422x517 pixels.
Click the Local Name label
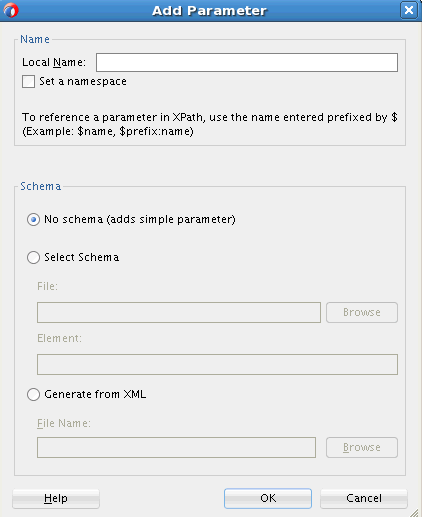click(54, 62)
